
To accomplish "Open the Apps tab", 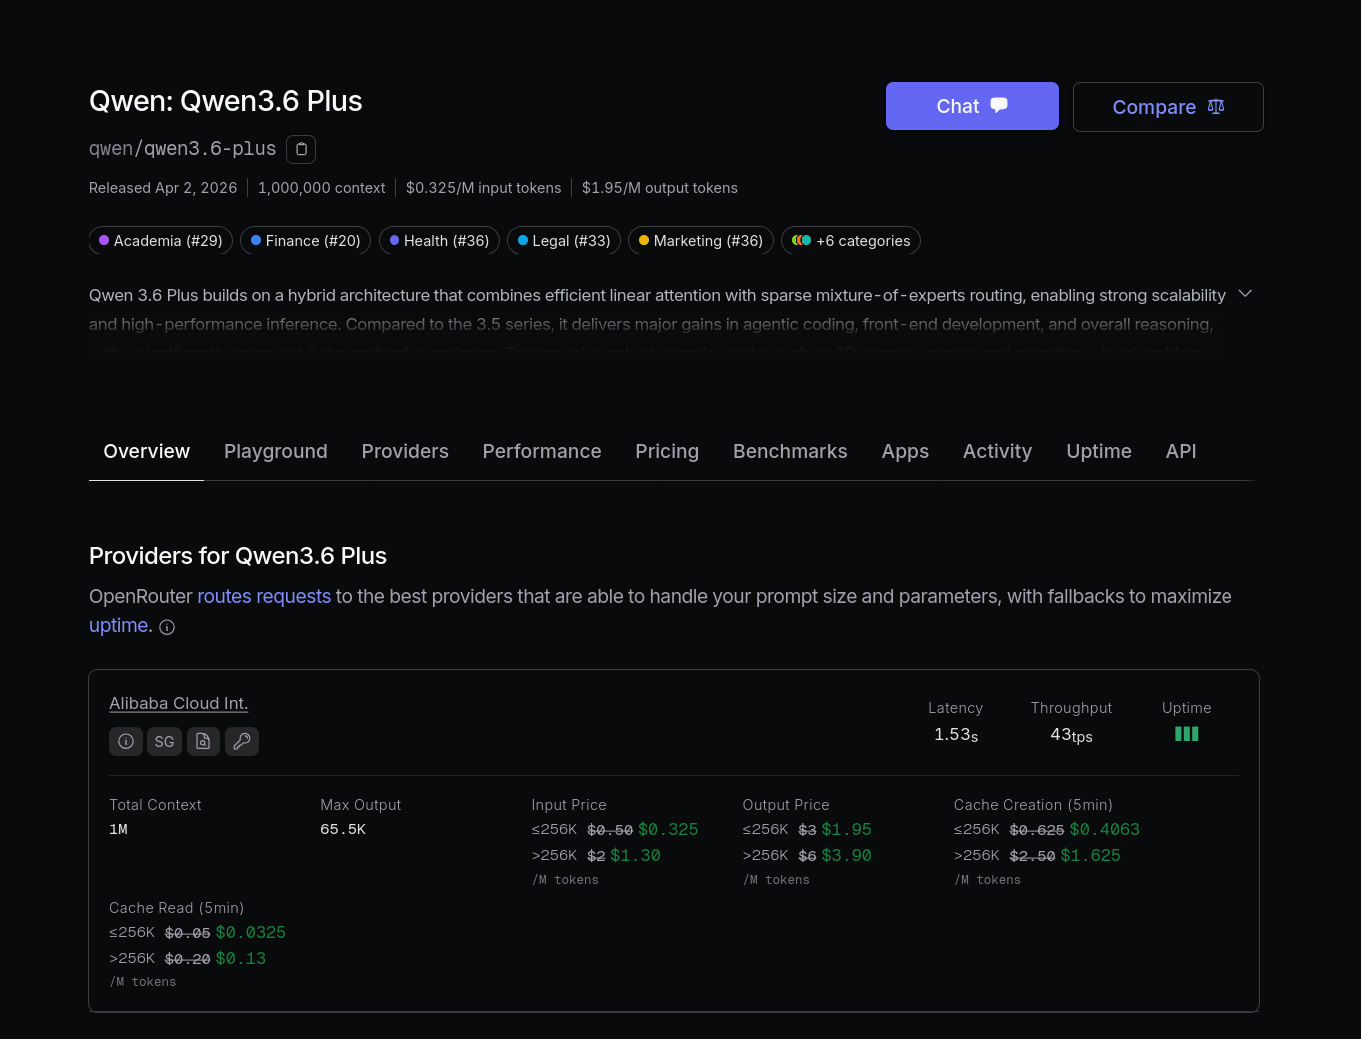I will pos(905,451).
